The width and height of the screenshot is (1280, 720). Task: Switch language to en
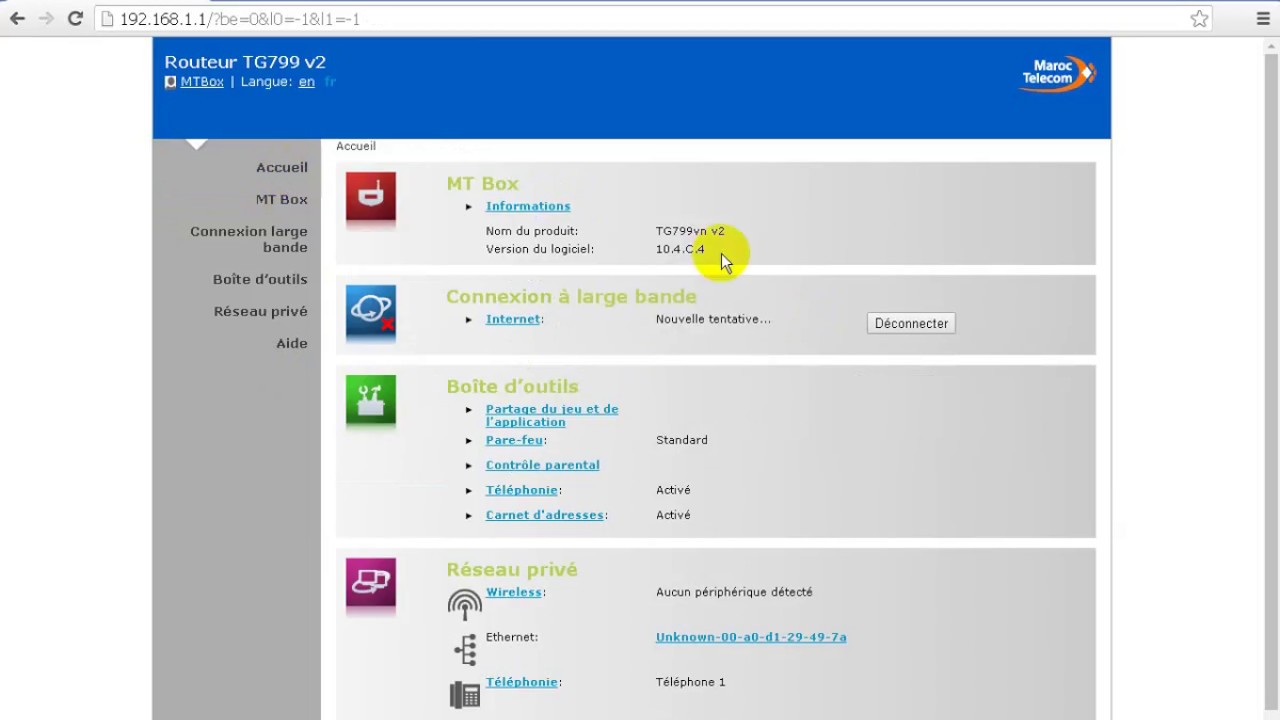[307, 82]
